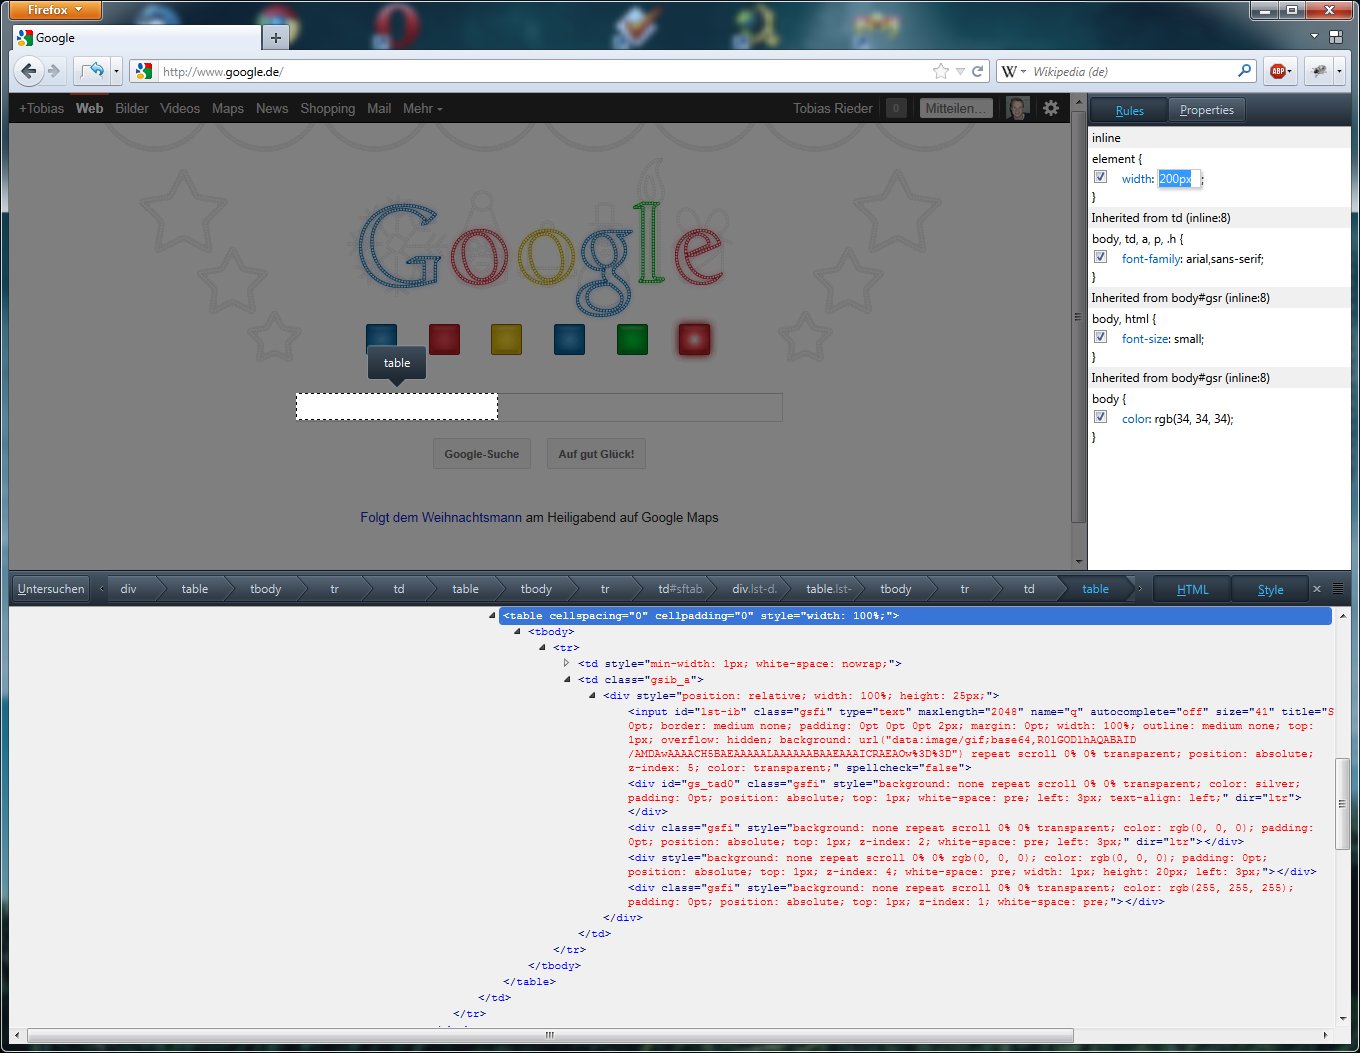Open the list all tabs arrow

(1315, 36)
